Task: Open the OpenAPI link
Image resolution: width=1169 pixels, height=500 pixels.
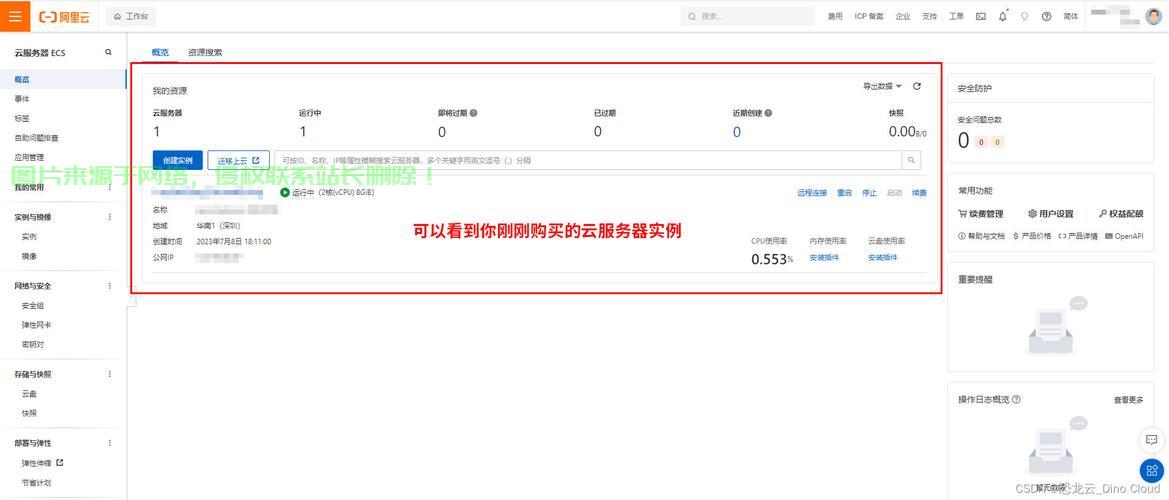Action: pos(1124,235)
